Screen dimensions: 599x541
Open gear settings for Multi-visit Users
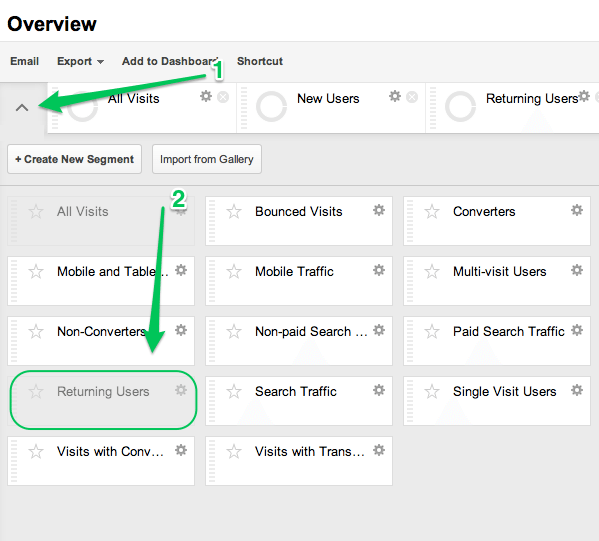point(576,270)
